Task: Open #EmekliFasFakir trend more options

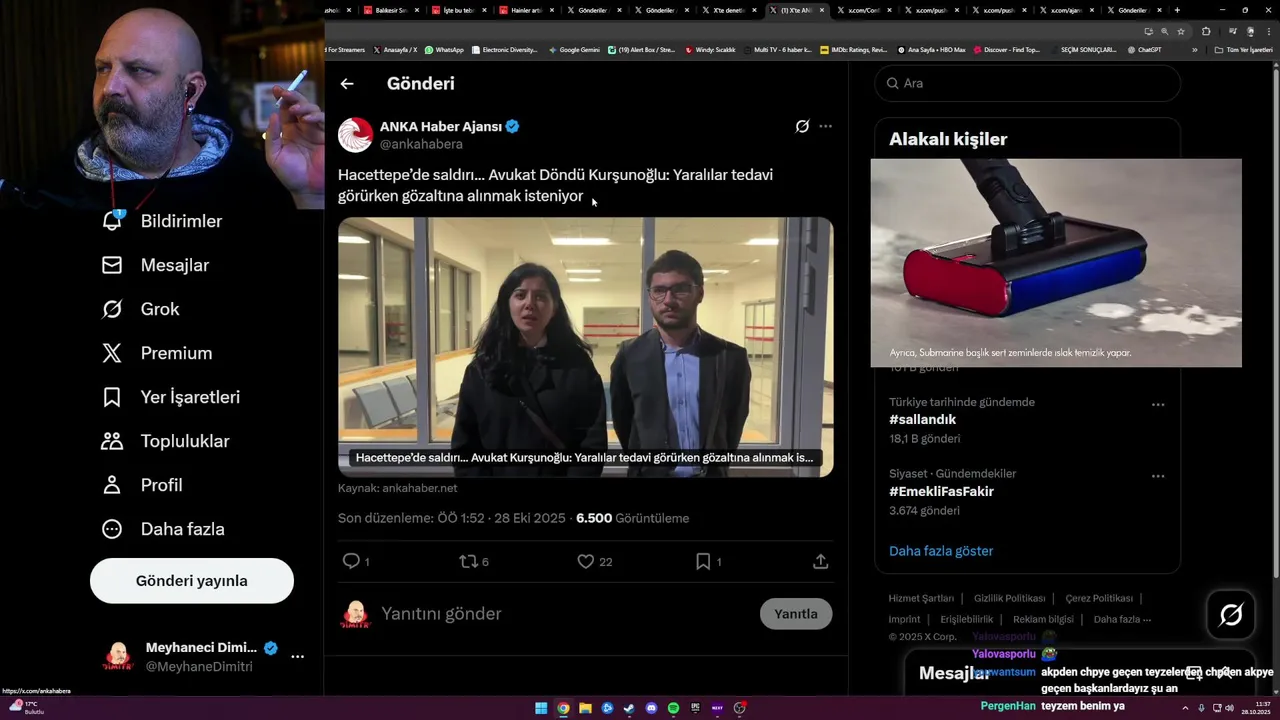Action: (1158, 476)
